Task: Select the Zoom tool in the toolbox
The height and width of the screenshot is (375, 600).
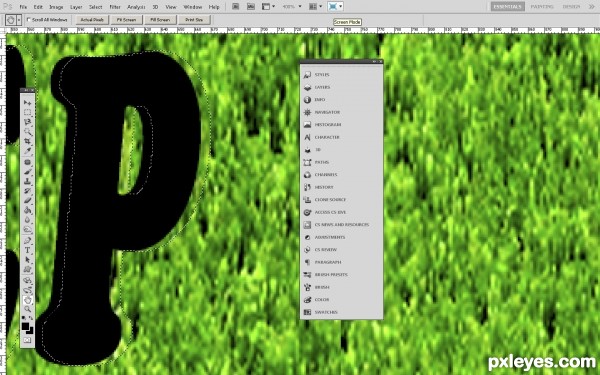Action: (28, 309)
